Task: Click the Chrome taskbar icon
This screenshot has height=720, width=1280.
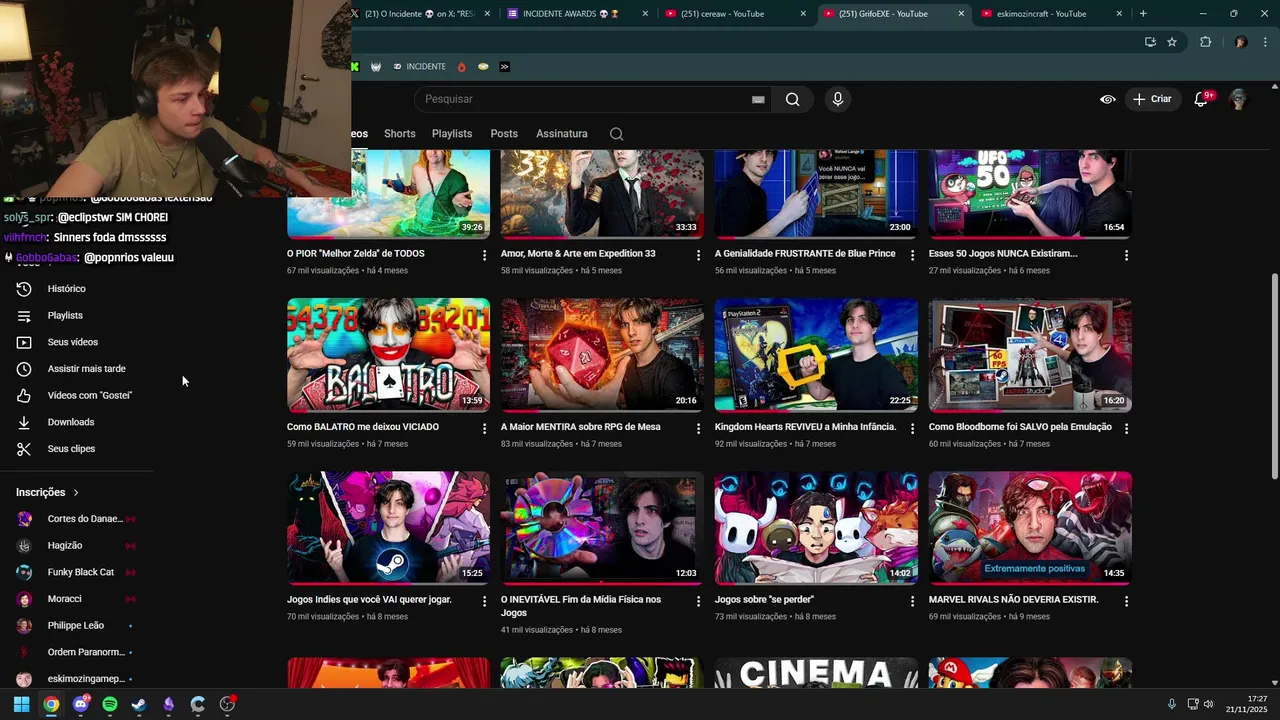Action: coord(51,704)
